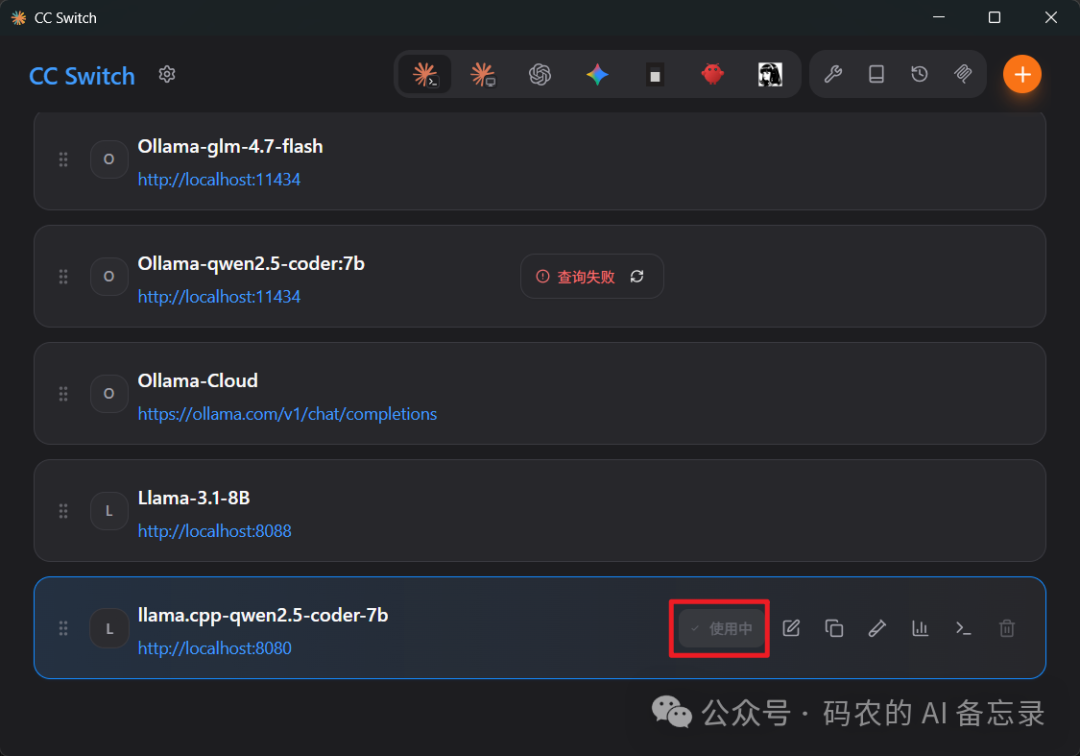Open the book icon in toolbar
The image size is (1080, 756).
coord(876,74)
